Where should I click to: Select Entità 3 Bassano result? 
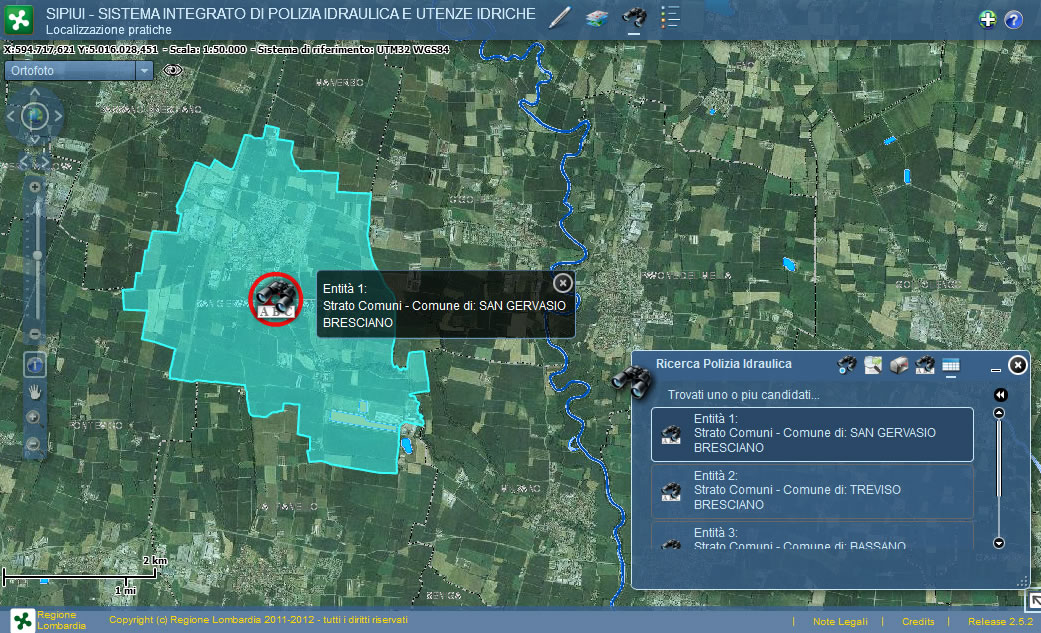812,535
